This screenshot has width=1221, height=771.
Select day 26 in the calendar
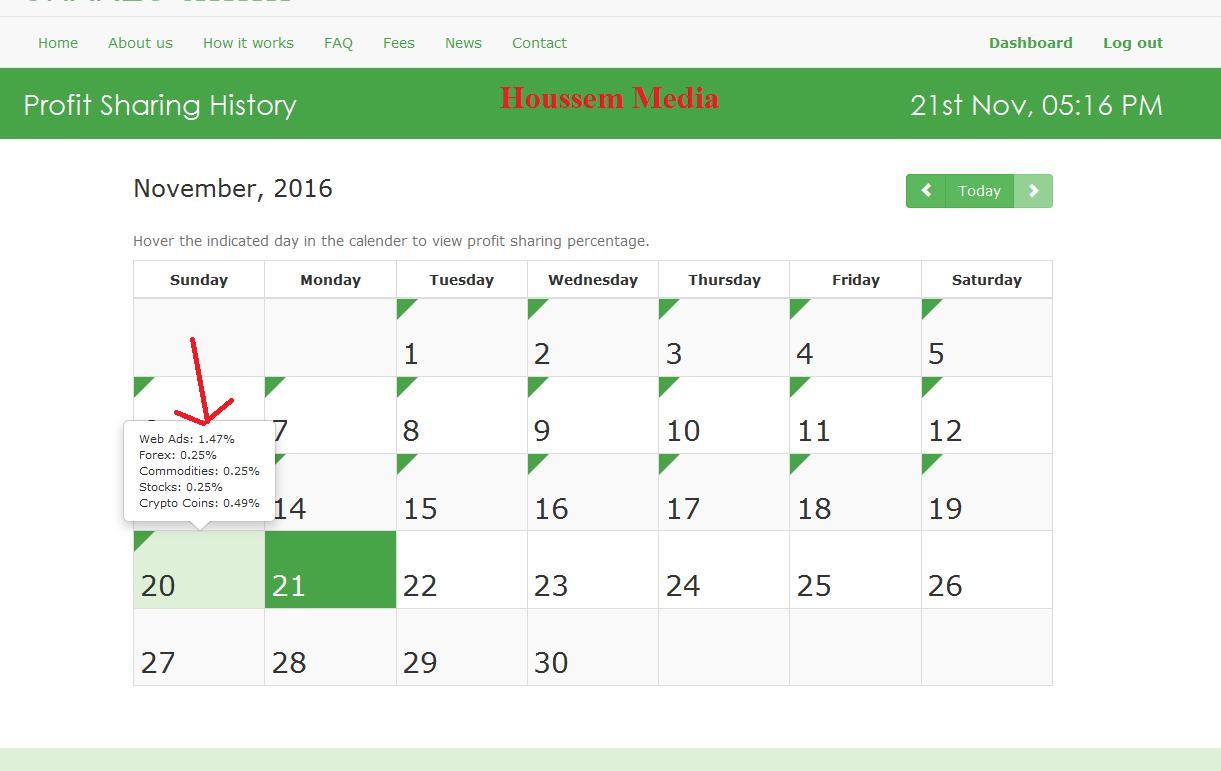987,570
